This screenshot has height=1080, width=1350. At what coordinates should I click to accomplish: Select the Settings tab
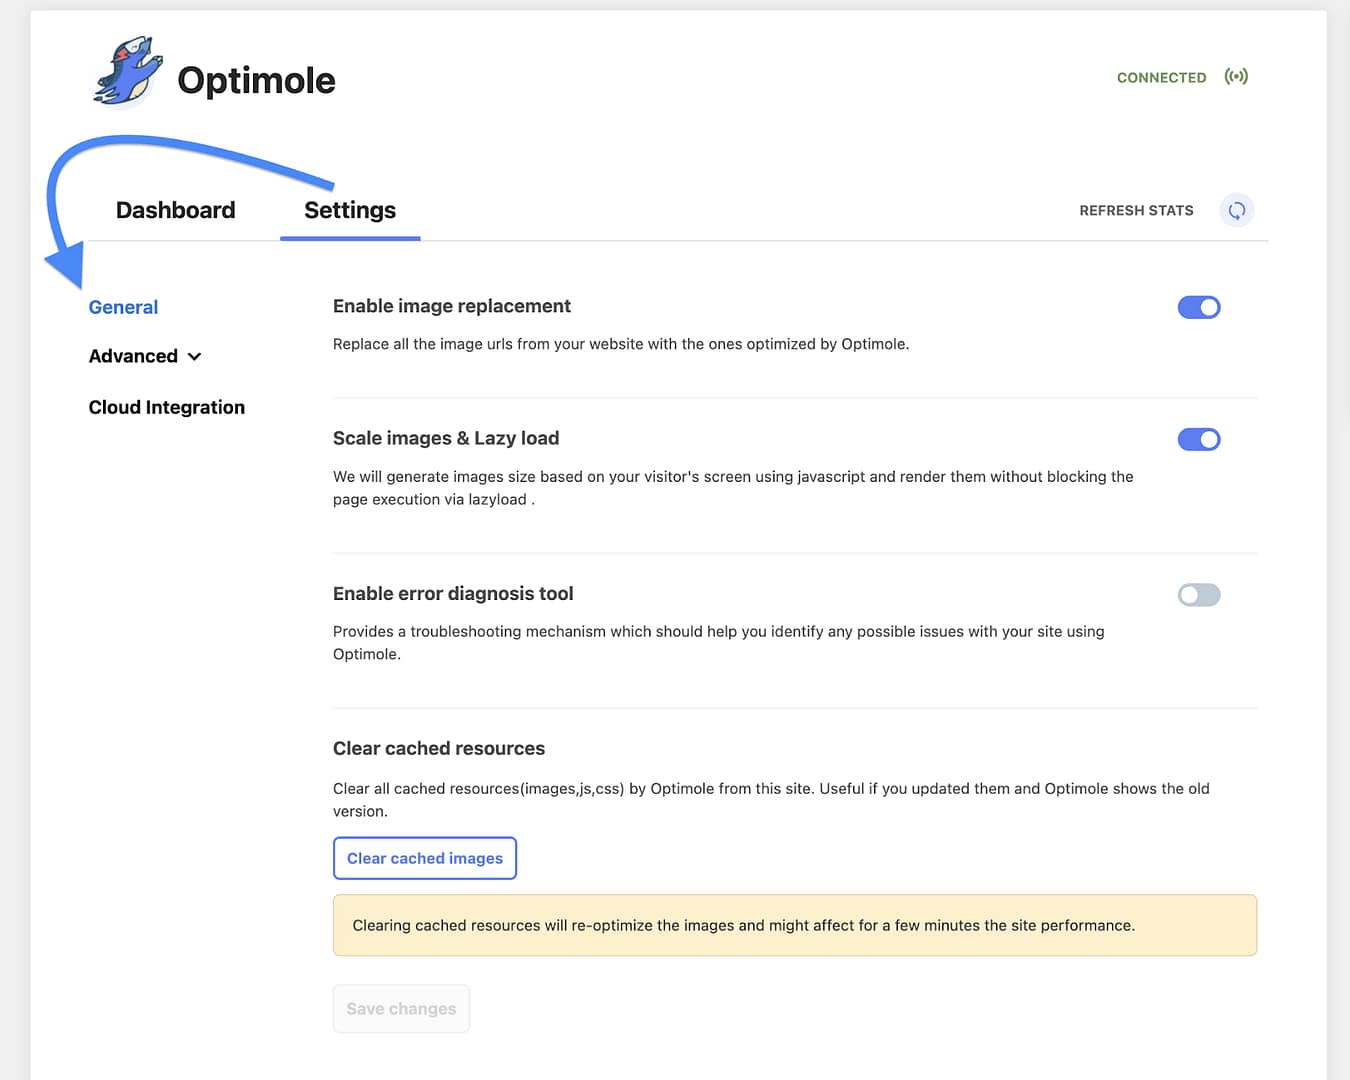[x=350, y=211]
